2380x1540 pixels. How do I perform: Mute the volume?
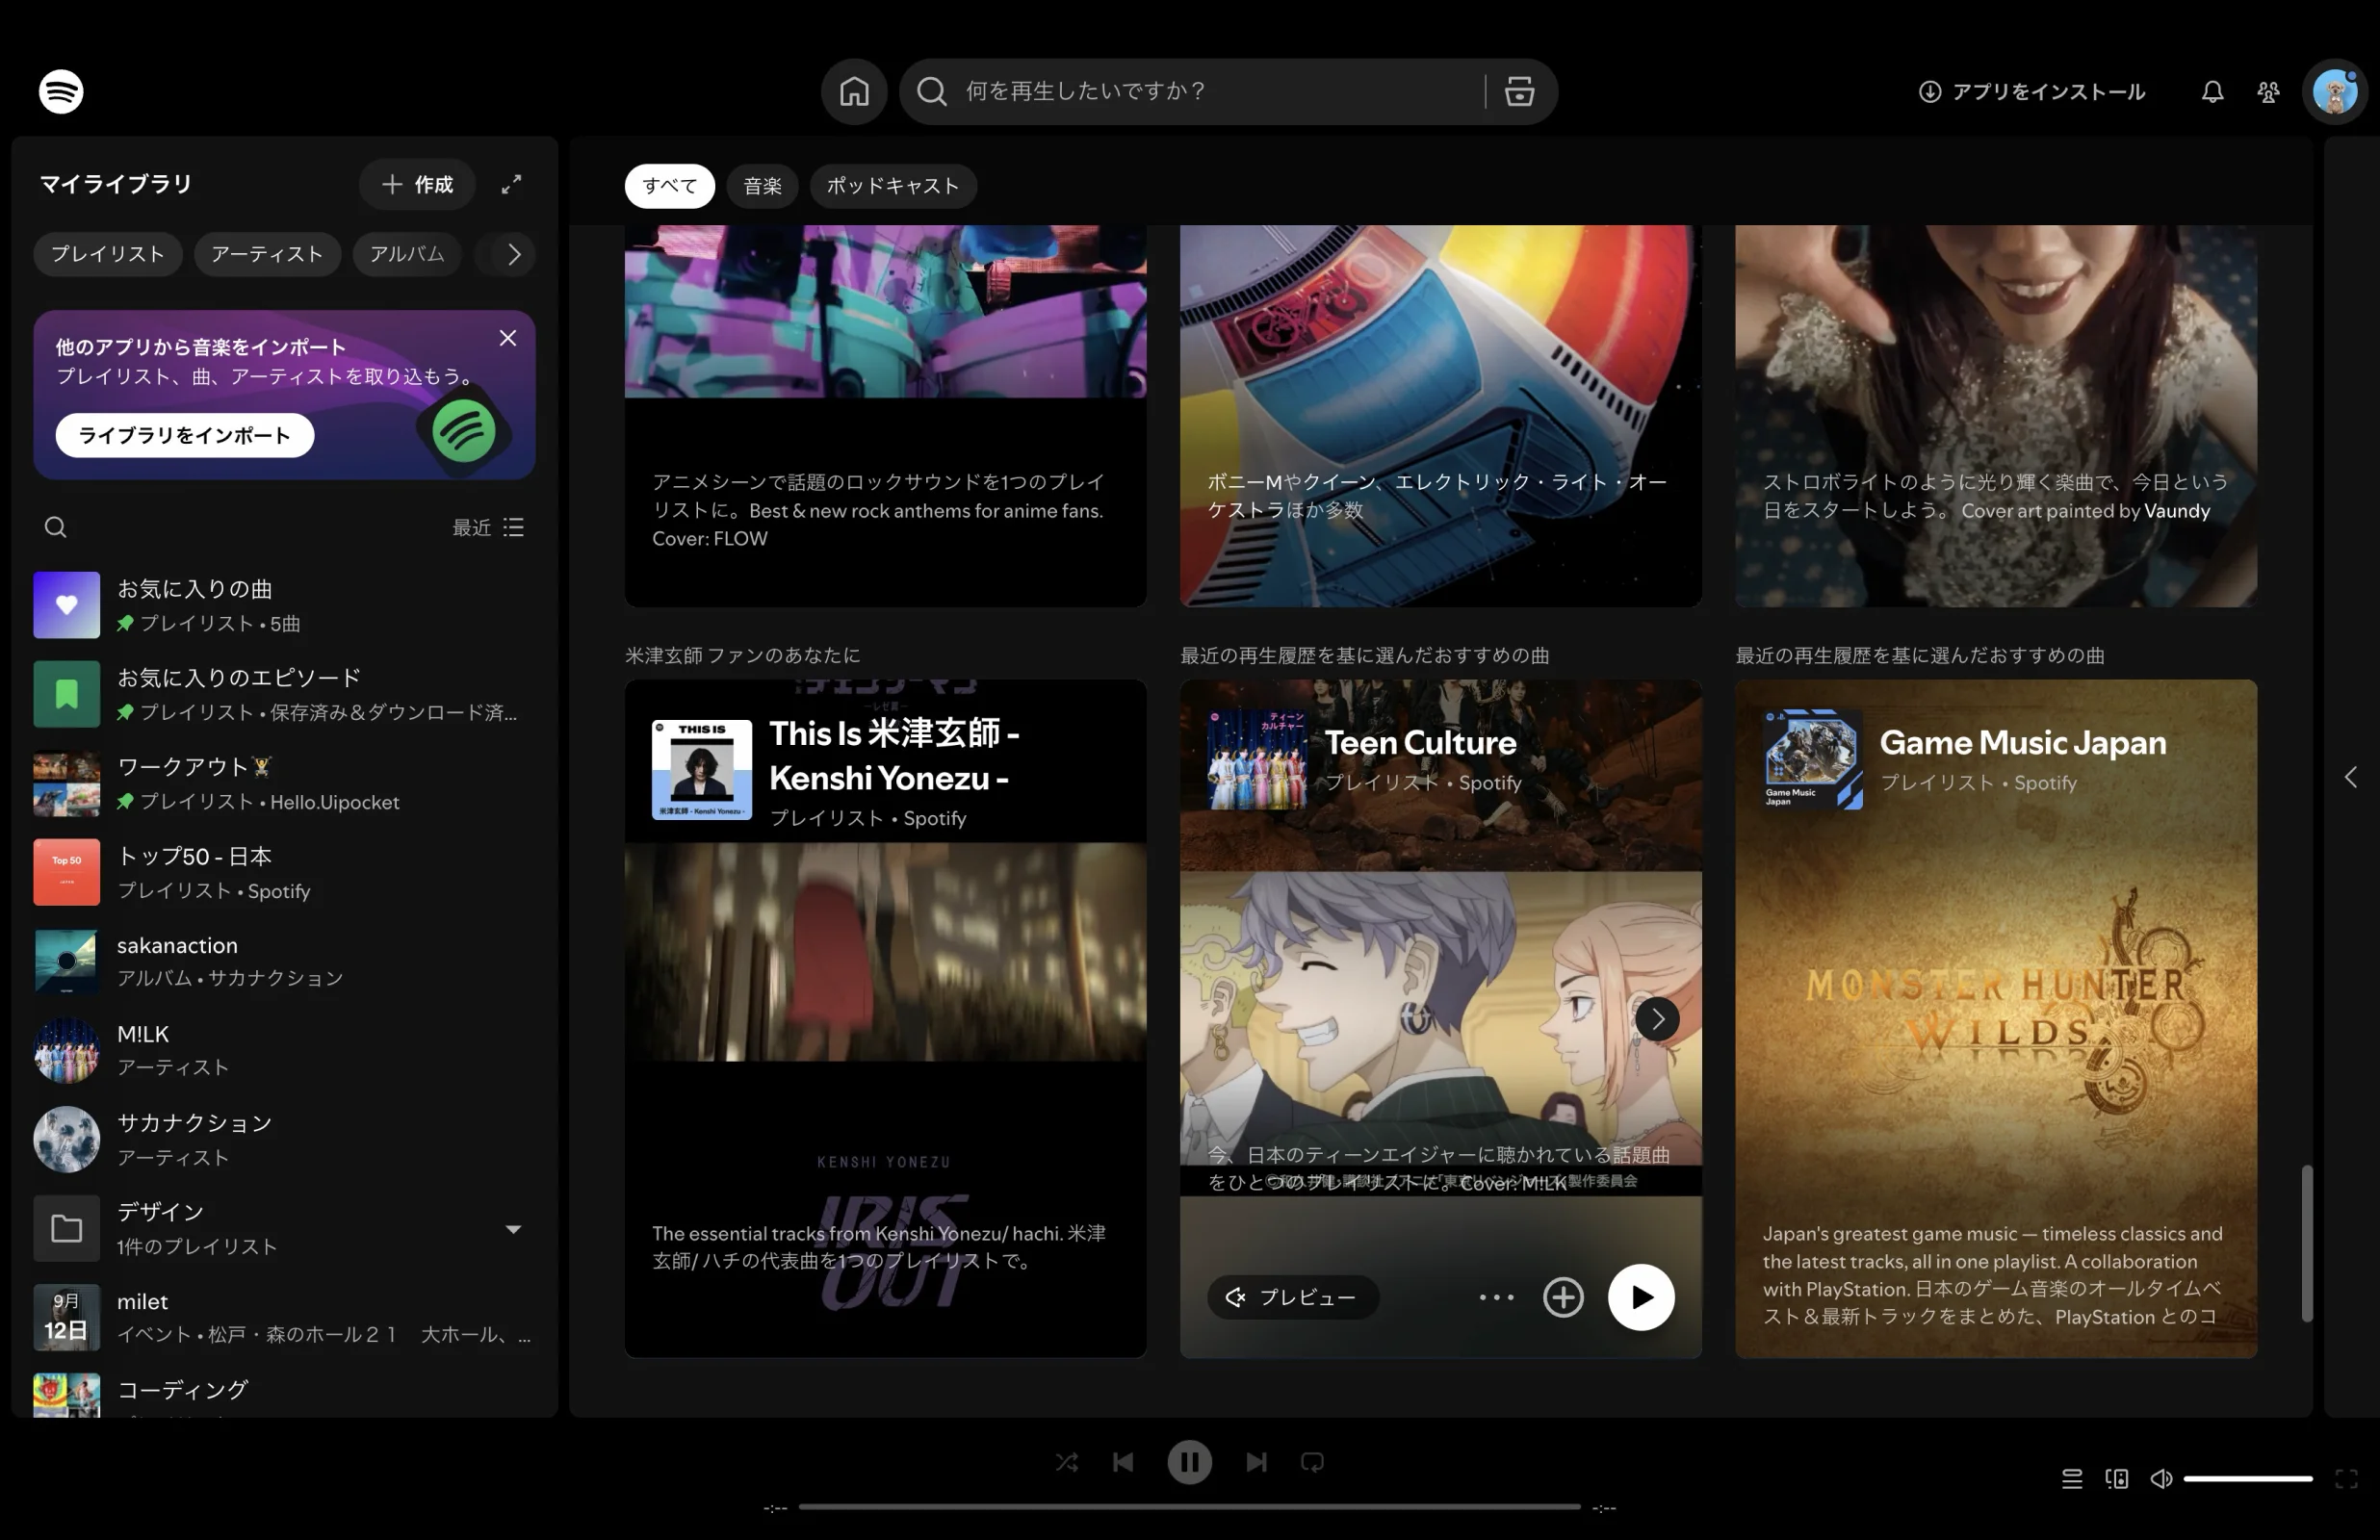(2160, 1478)
